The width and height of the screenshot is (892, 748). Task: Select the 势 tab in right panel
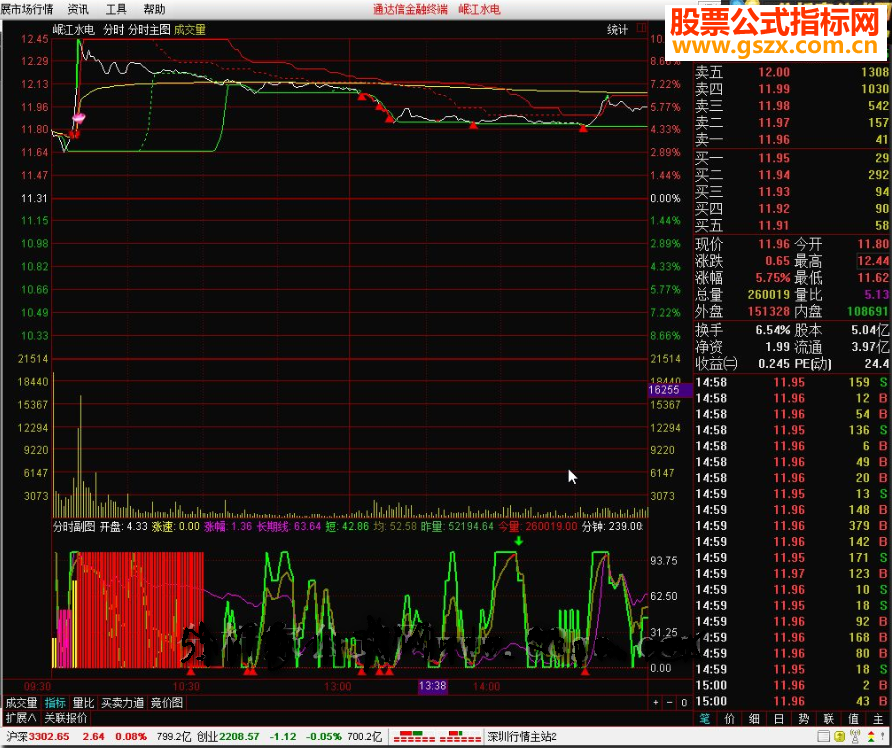804,719
